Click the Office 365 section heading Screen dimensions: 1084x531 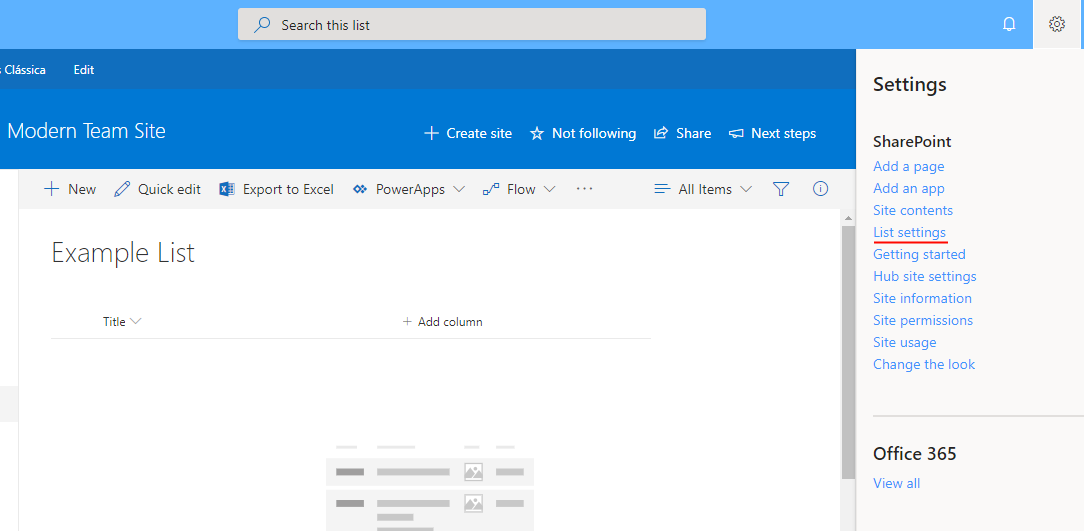915,454
